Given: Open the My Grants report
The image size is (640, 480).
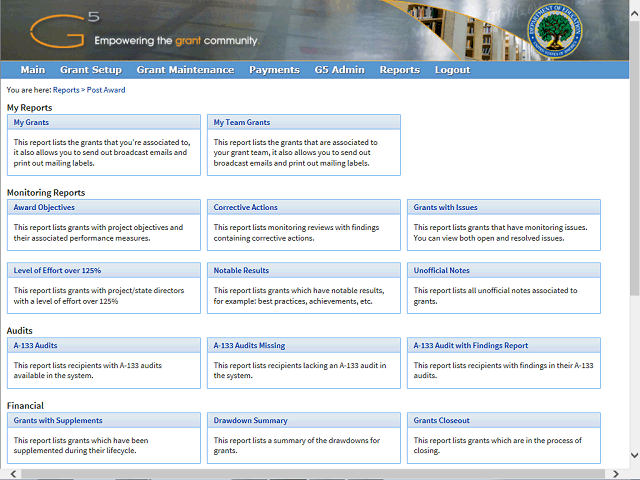Looking at the screenshot, I should 31,122.
